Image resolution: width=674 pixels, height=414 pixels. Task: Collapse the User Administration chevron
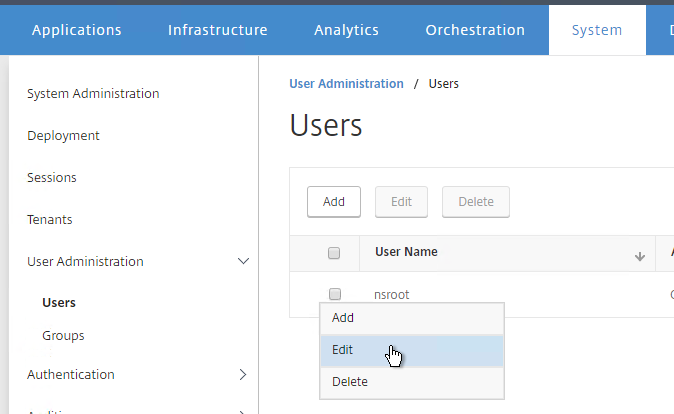pos(243,261)
